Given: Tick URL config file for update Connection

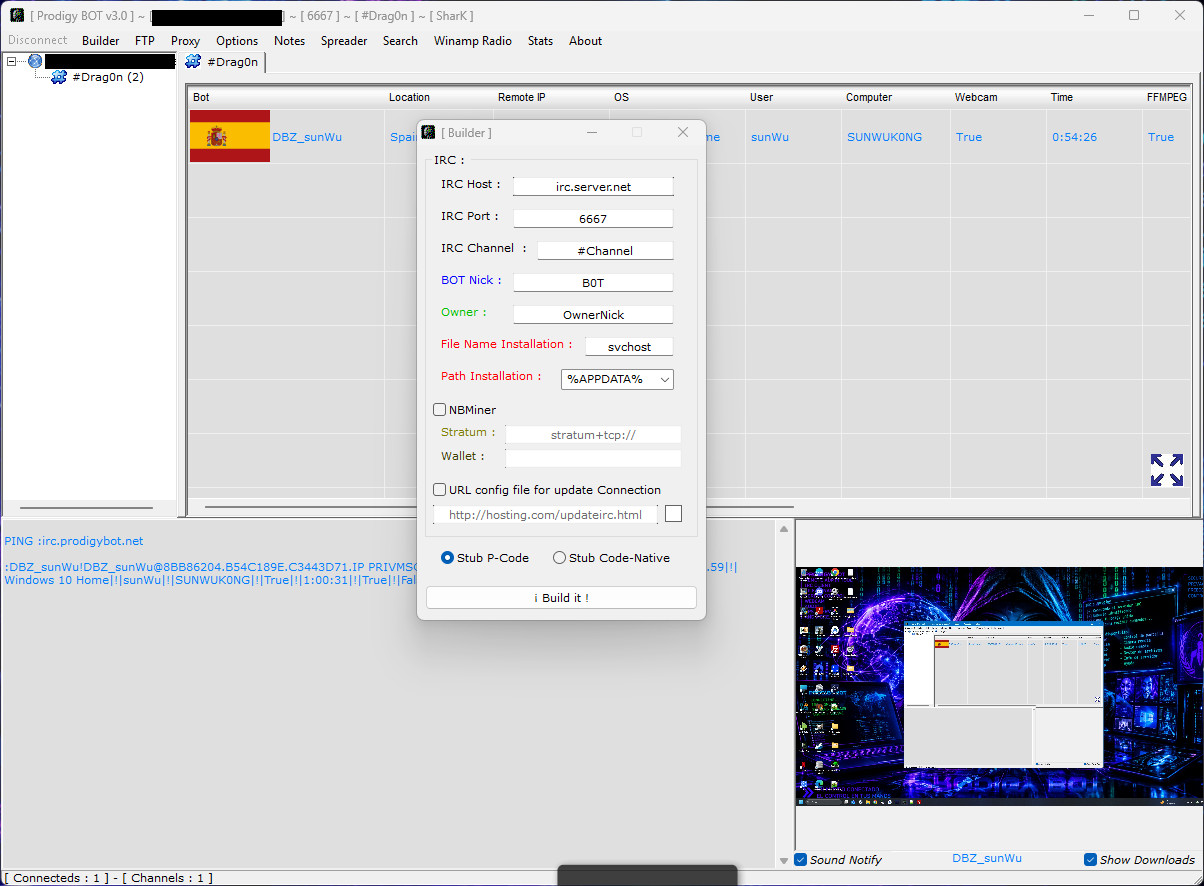Looking at the screenshot, I should pos(439,489).
